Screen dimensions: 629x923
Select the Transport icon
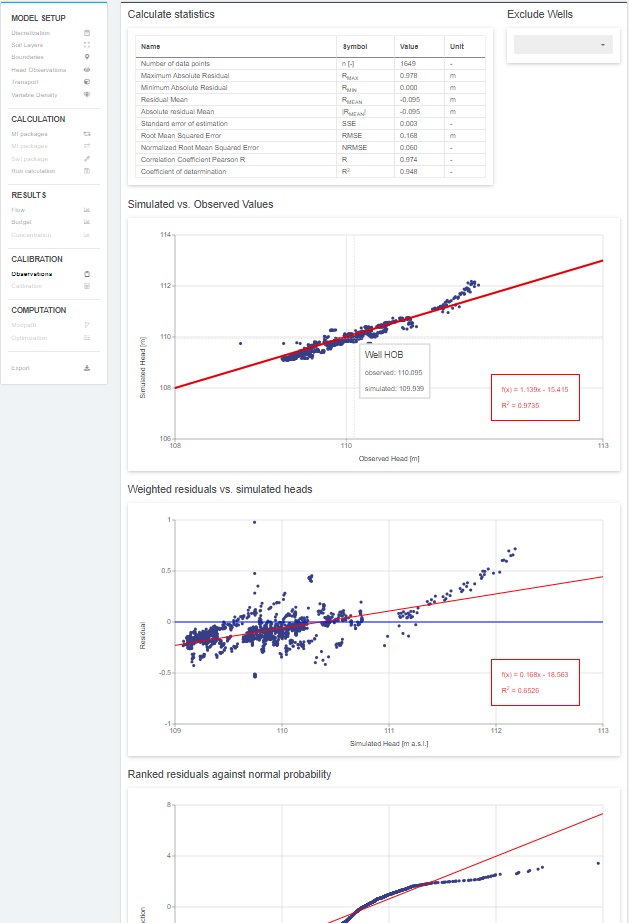pos(89,82)
